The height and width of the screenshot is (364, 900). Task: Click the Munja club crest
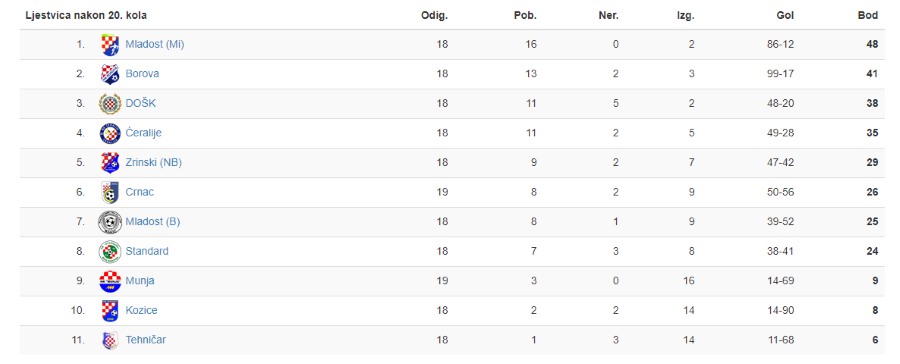point(110,281)
